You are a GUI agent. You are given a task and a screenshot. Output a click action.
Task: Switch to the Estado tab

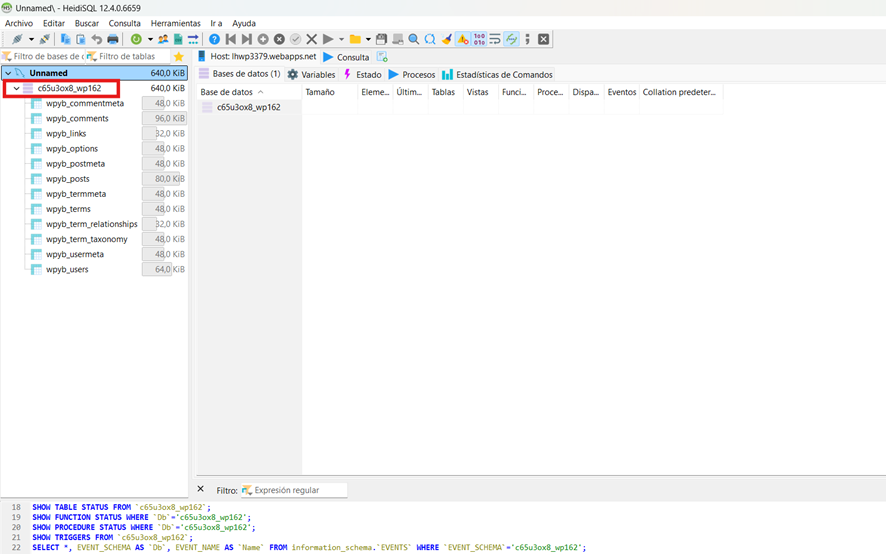363,75
